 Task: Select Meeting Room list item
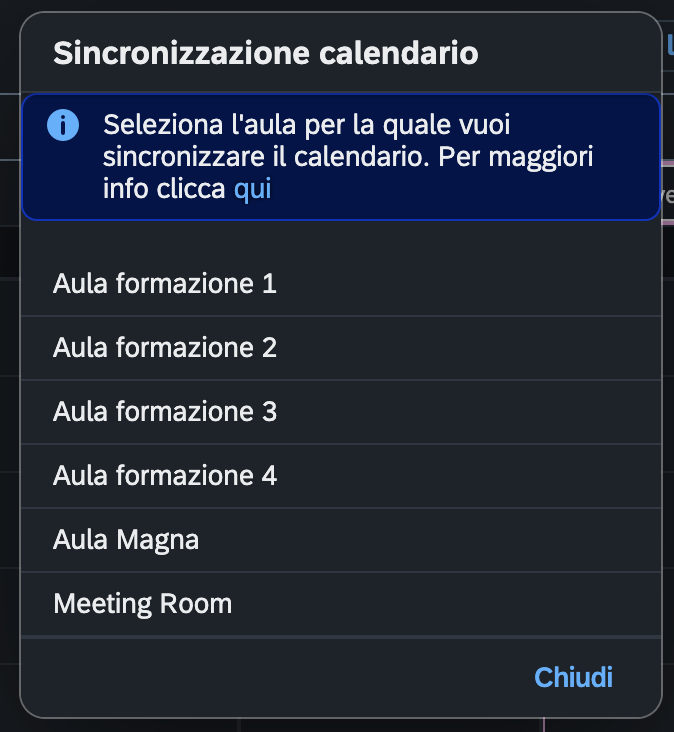341,604
